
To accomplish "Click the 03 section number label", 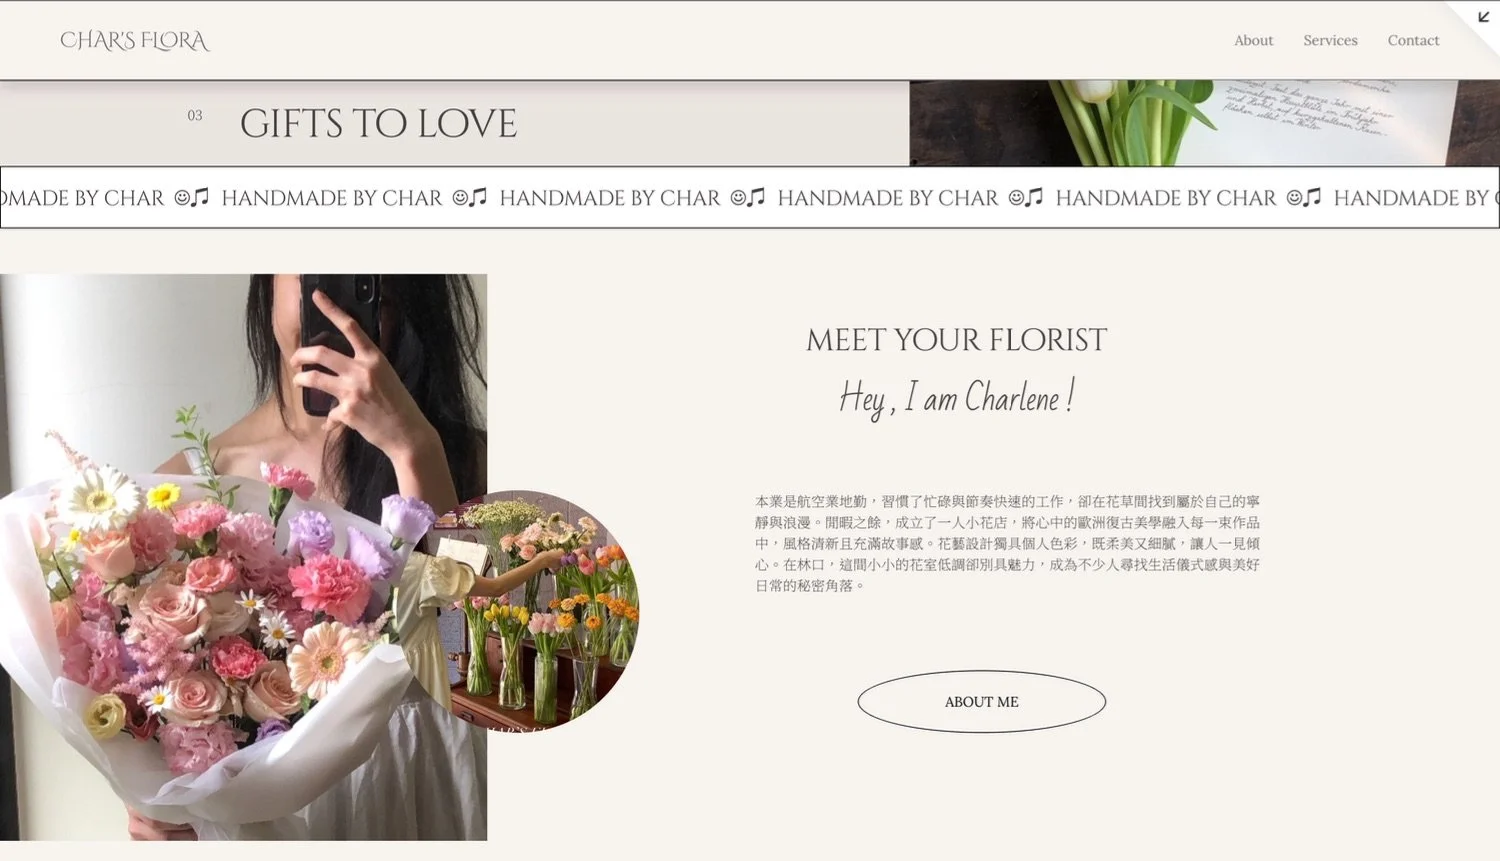I will (195, 116).
